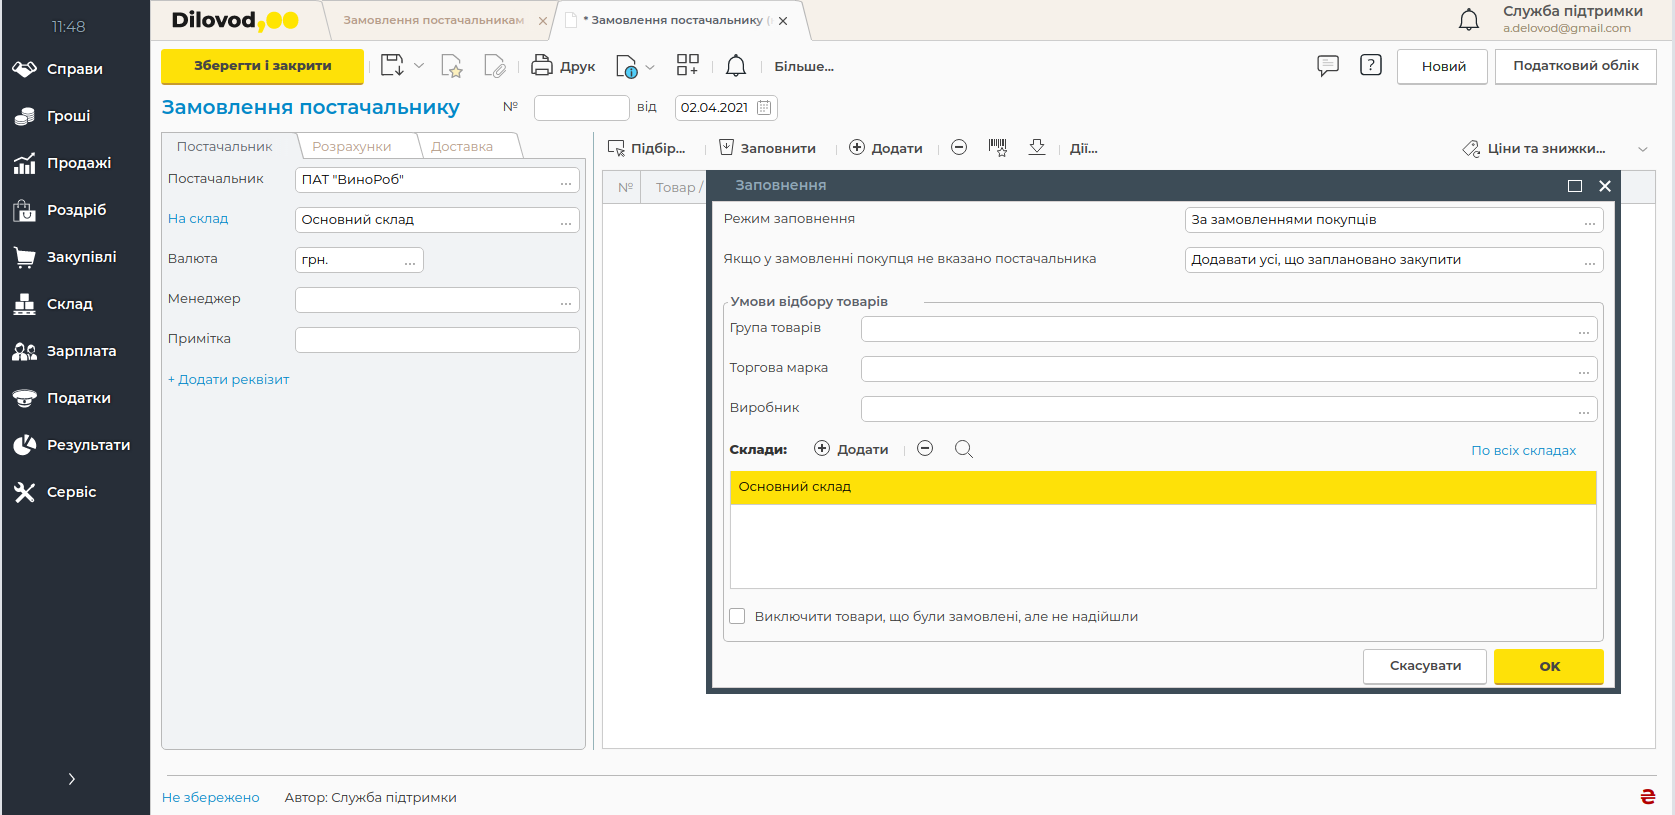Image resolution: width=1675 pixels, height=815 pixels.
Task: Expand the Ціни та знижки chevron
Action: [1642, 149]
